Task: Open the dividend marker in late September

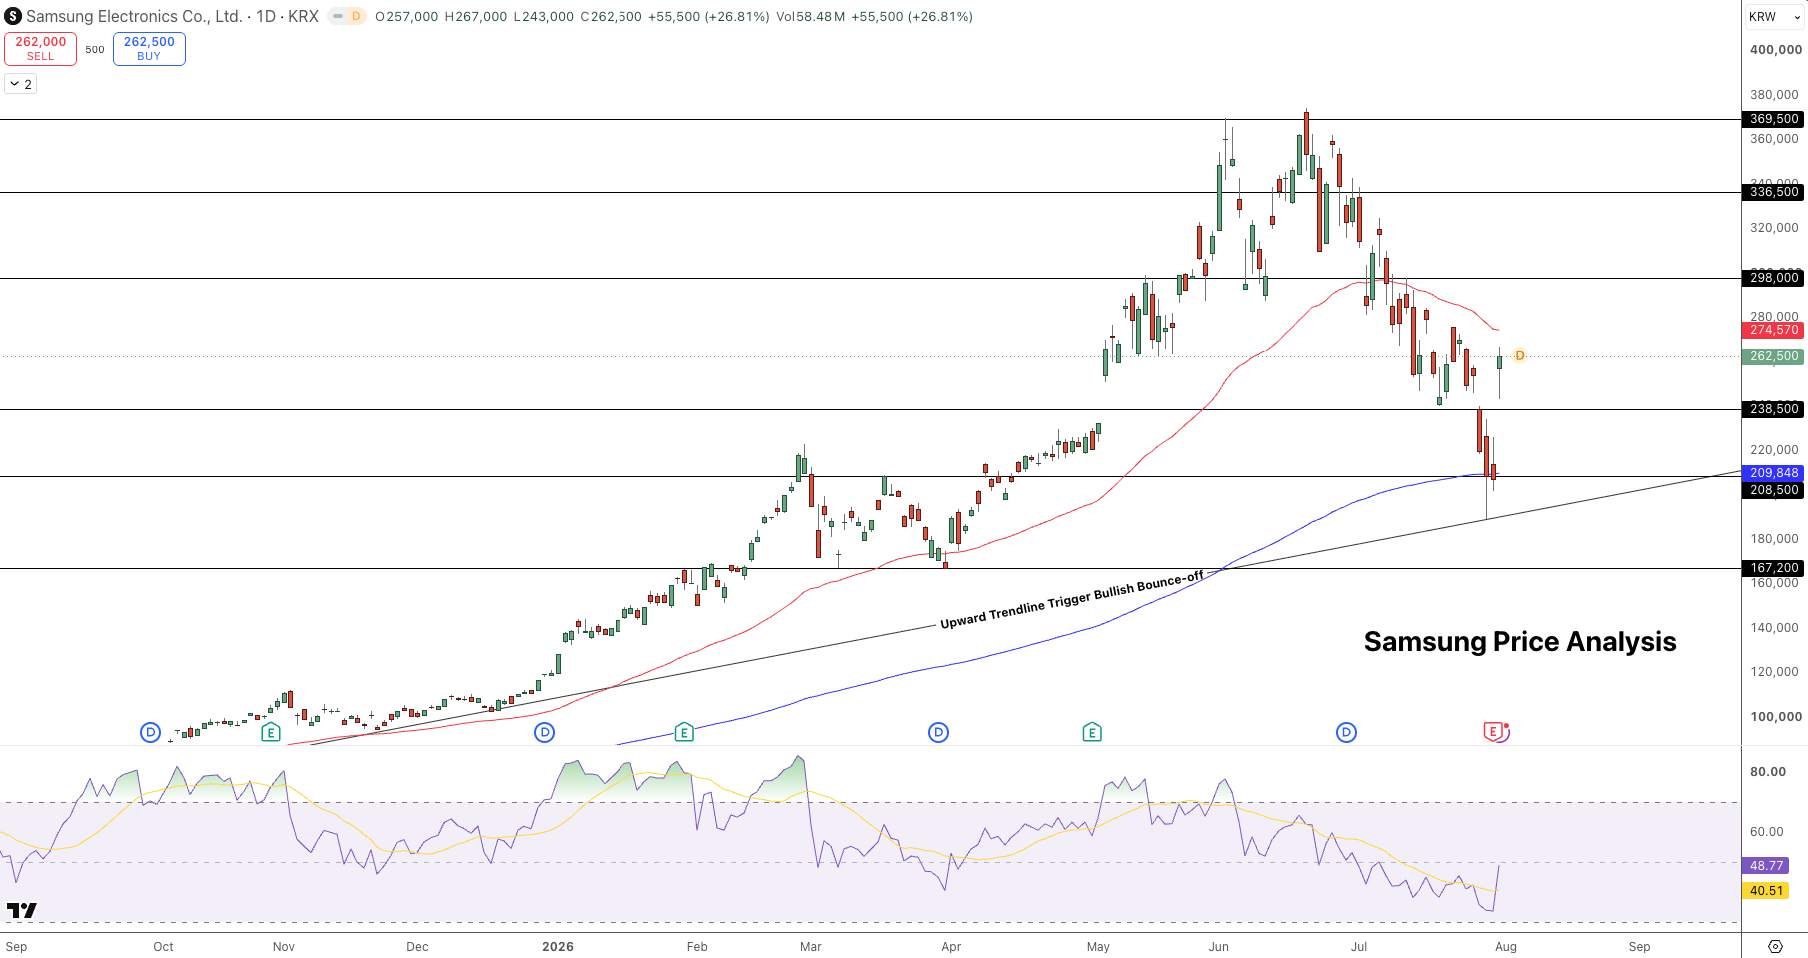Action: click(150, 732)
